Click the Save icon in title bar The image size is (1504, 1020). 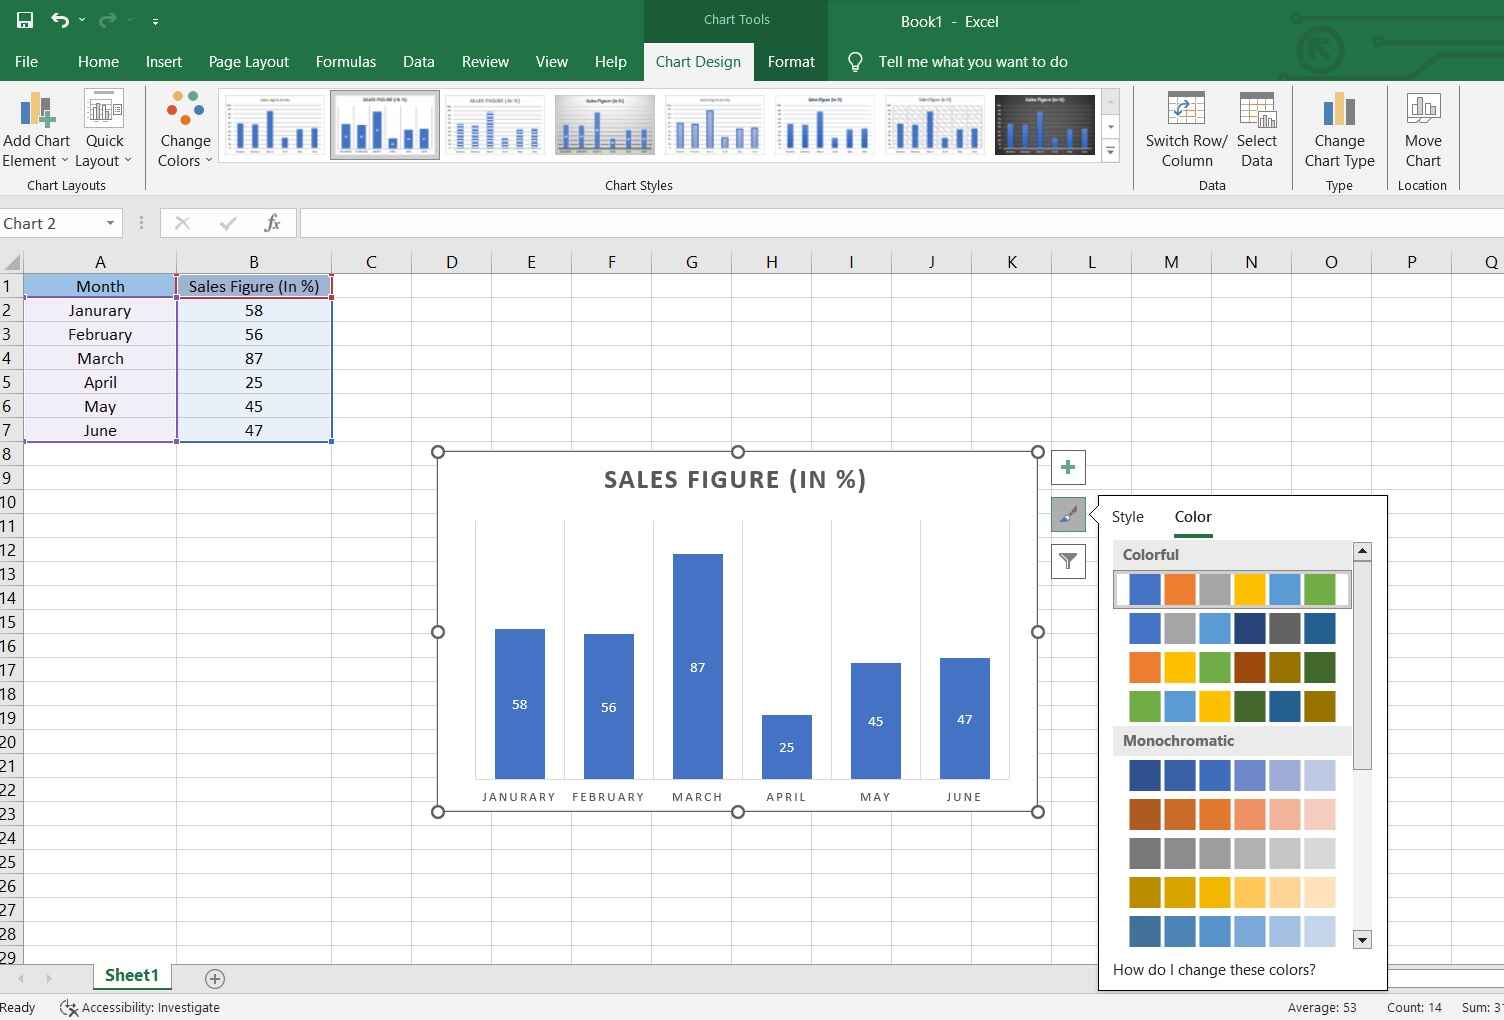[25, 20]
